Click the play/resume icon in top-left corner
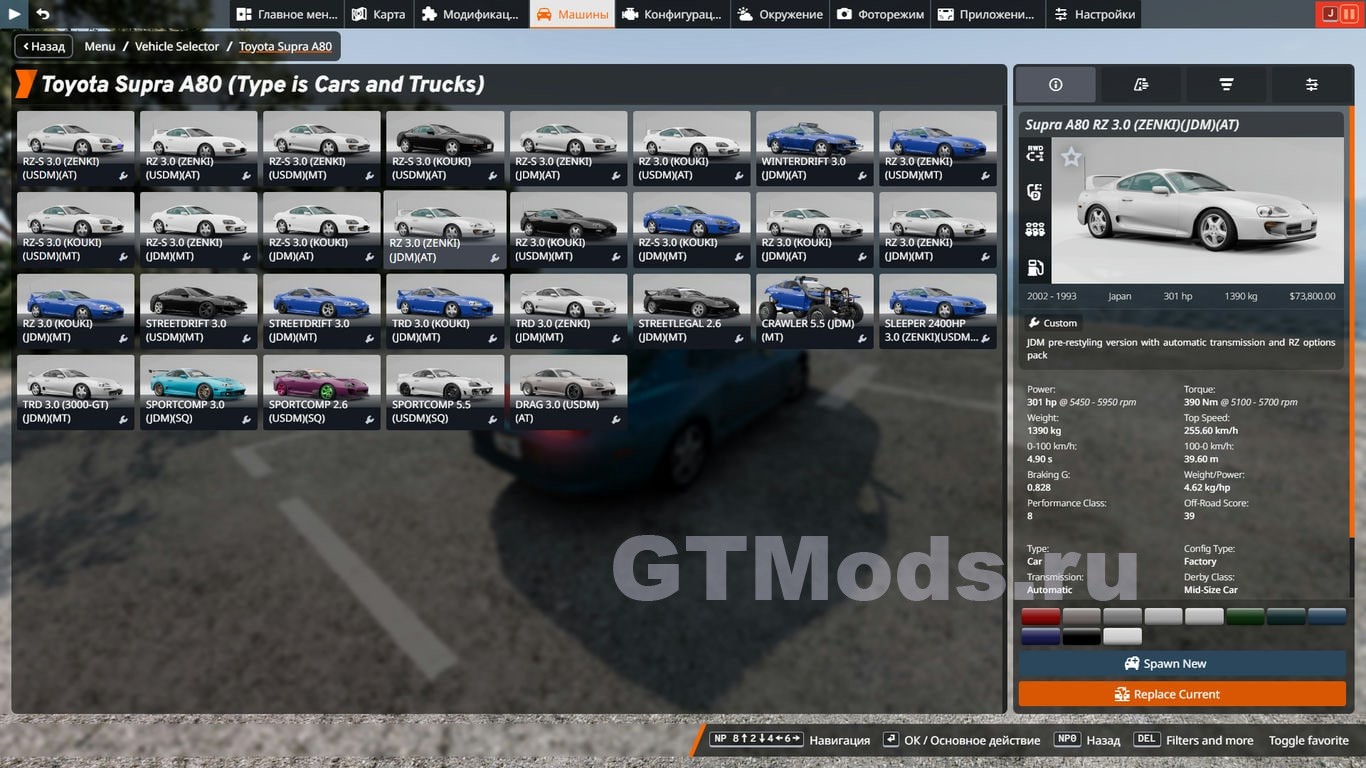Viewport: 1366px width, 768px height. [15, 14]
